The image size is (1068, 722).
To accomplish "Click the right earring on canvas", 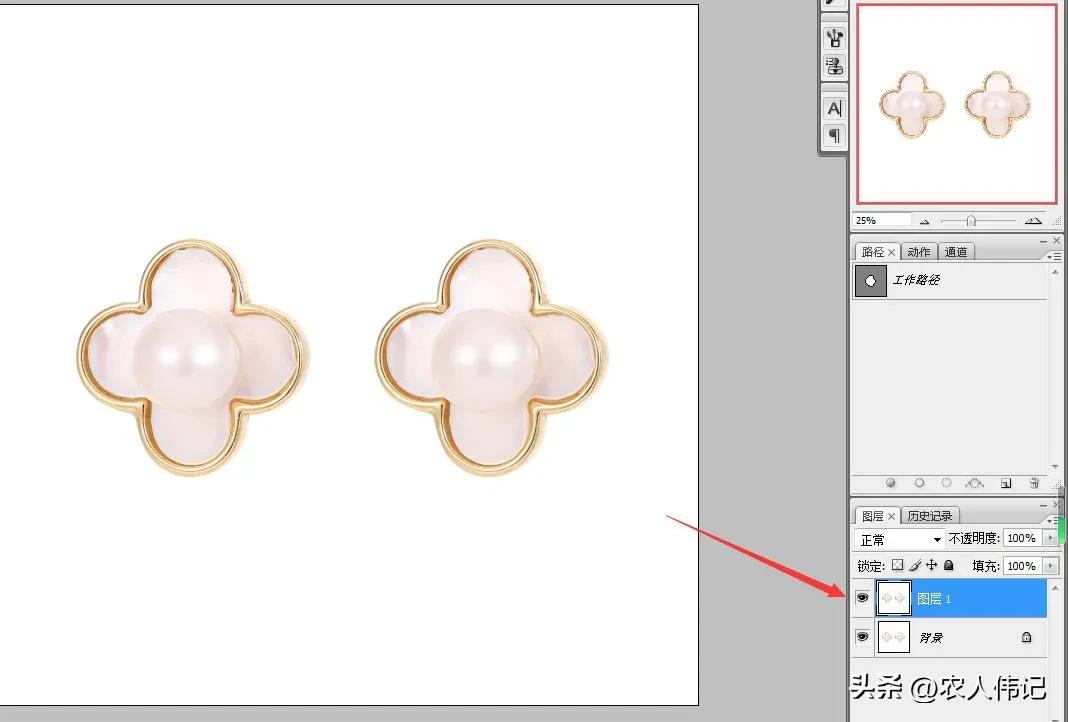I will click(x=490, y=358).
